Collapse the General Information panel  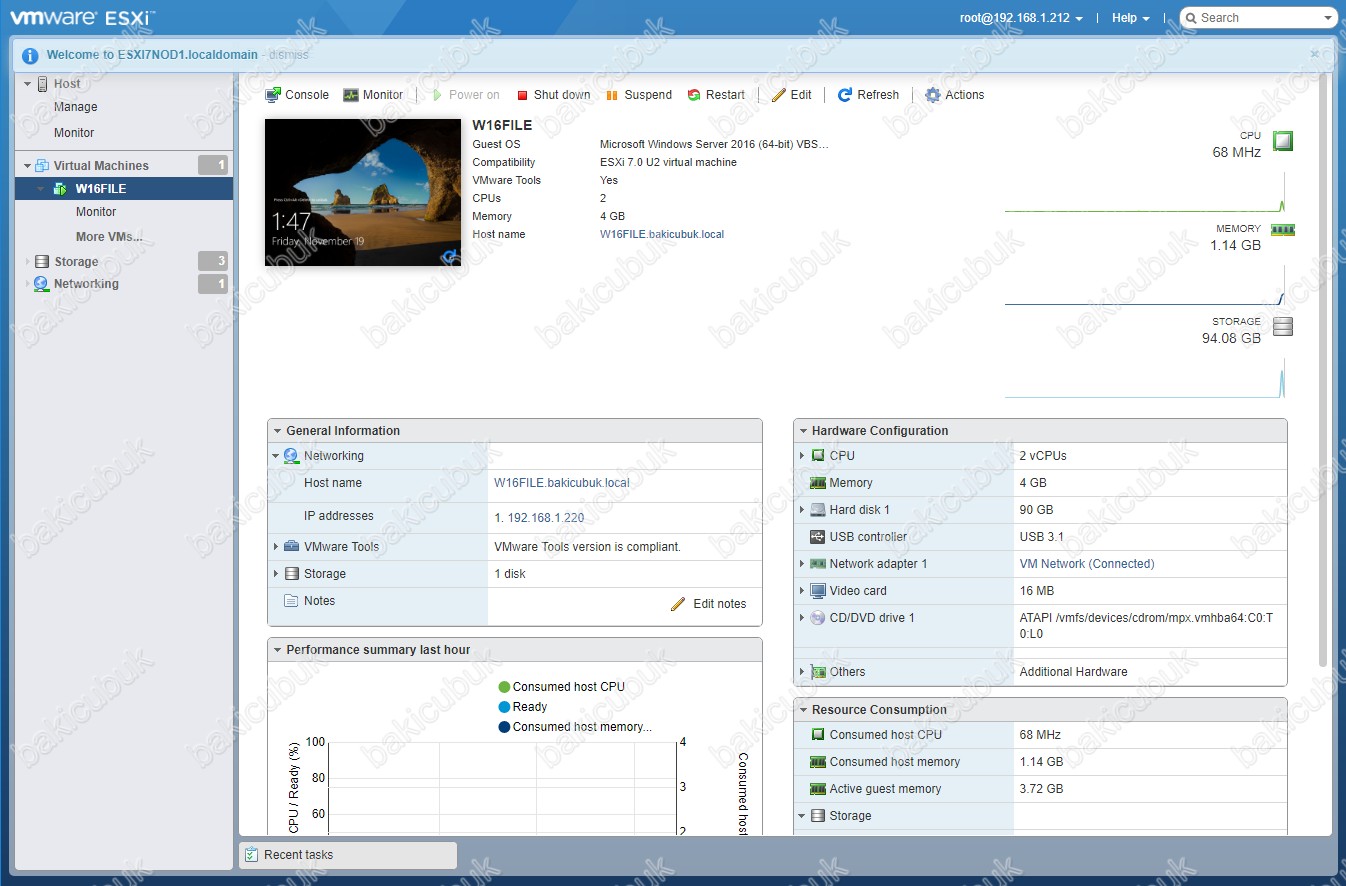pyautogui.click(x=276, y=431)
